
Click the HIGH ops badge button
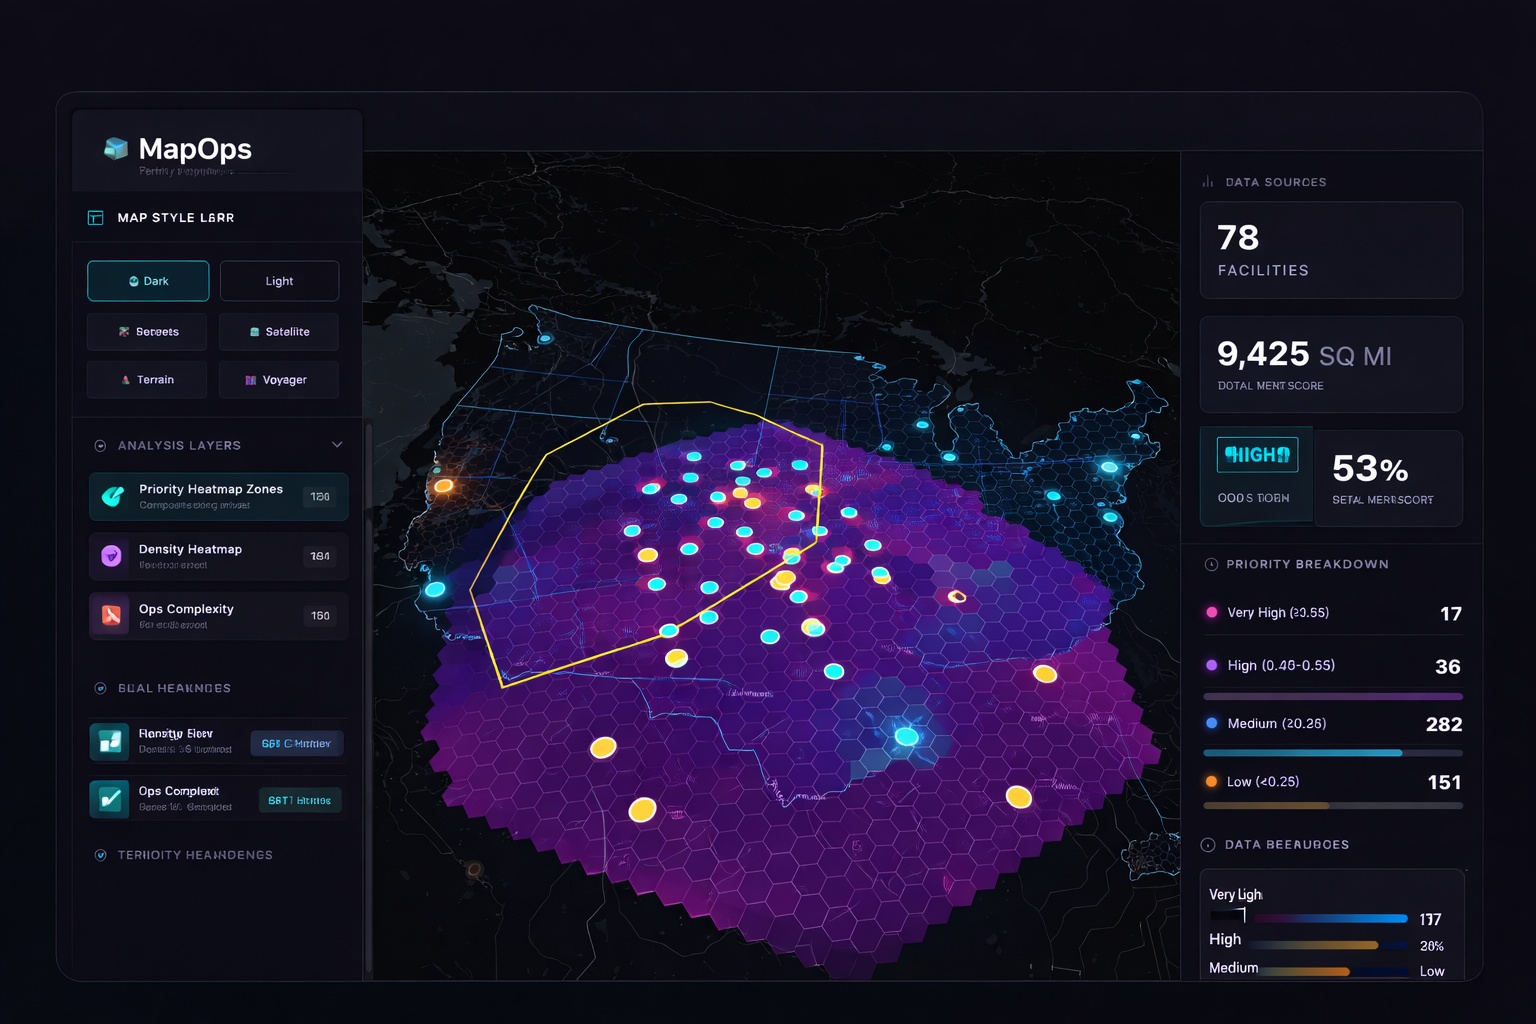(1256, 455)
